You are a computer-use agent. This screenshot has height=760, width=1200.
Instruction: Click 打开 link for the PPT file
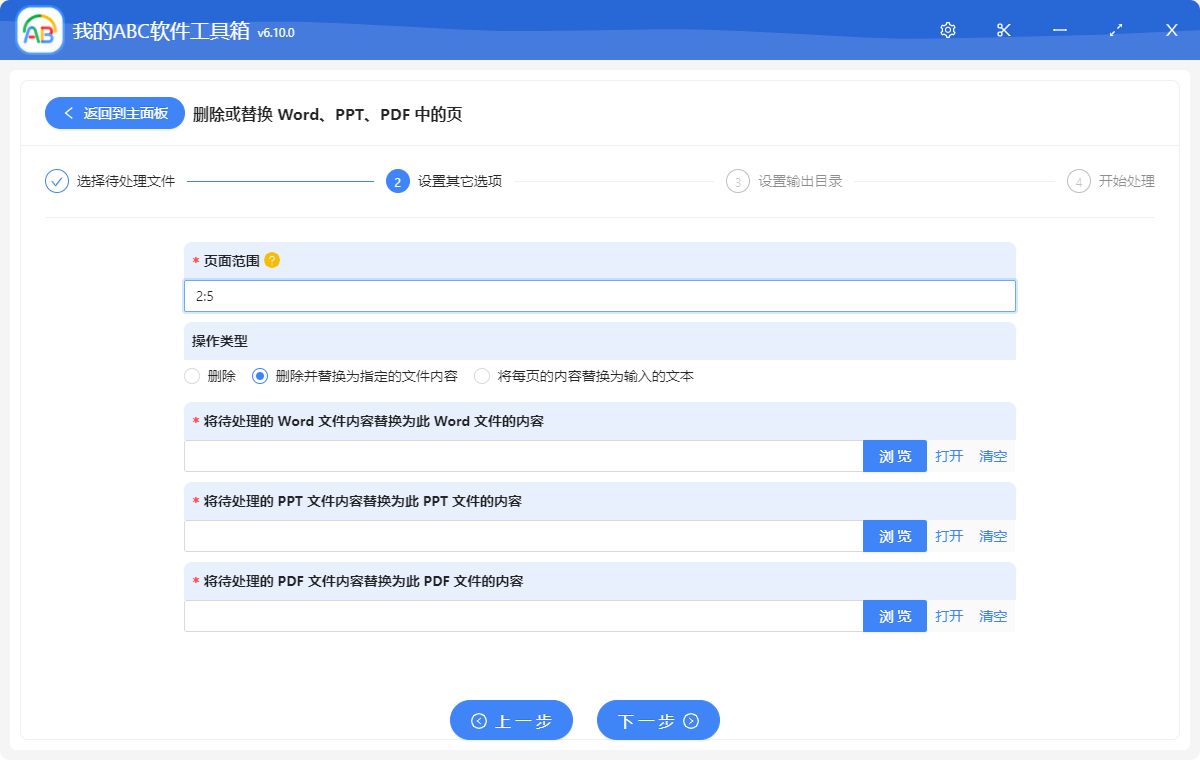(x=949, y=536)
